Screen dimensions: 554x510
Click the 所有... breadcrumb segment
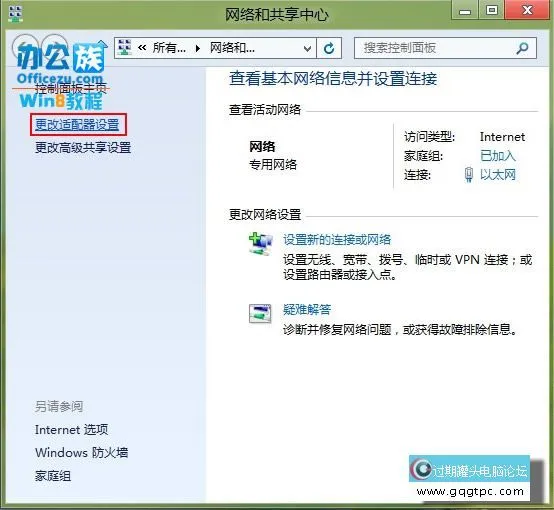click(169, 48)
